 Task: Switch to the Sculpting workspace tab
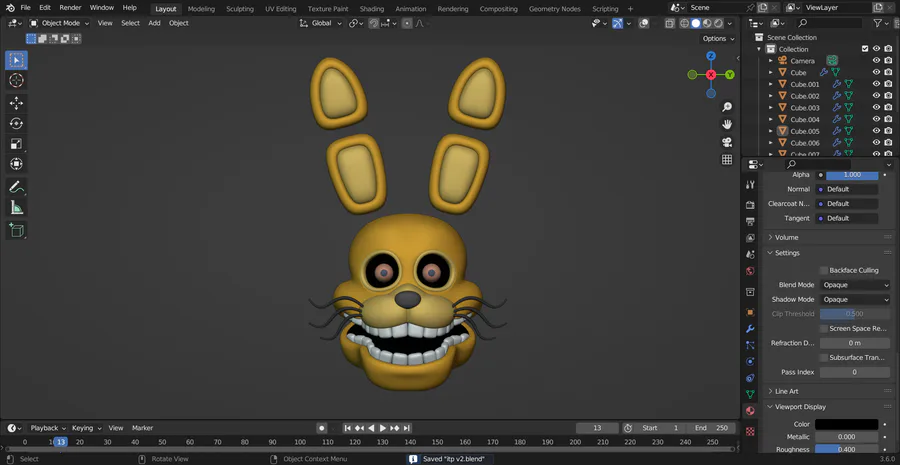point(240,9)
